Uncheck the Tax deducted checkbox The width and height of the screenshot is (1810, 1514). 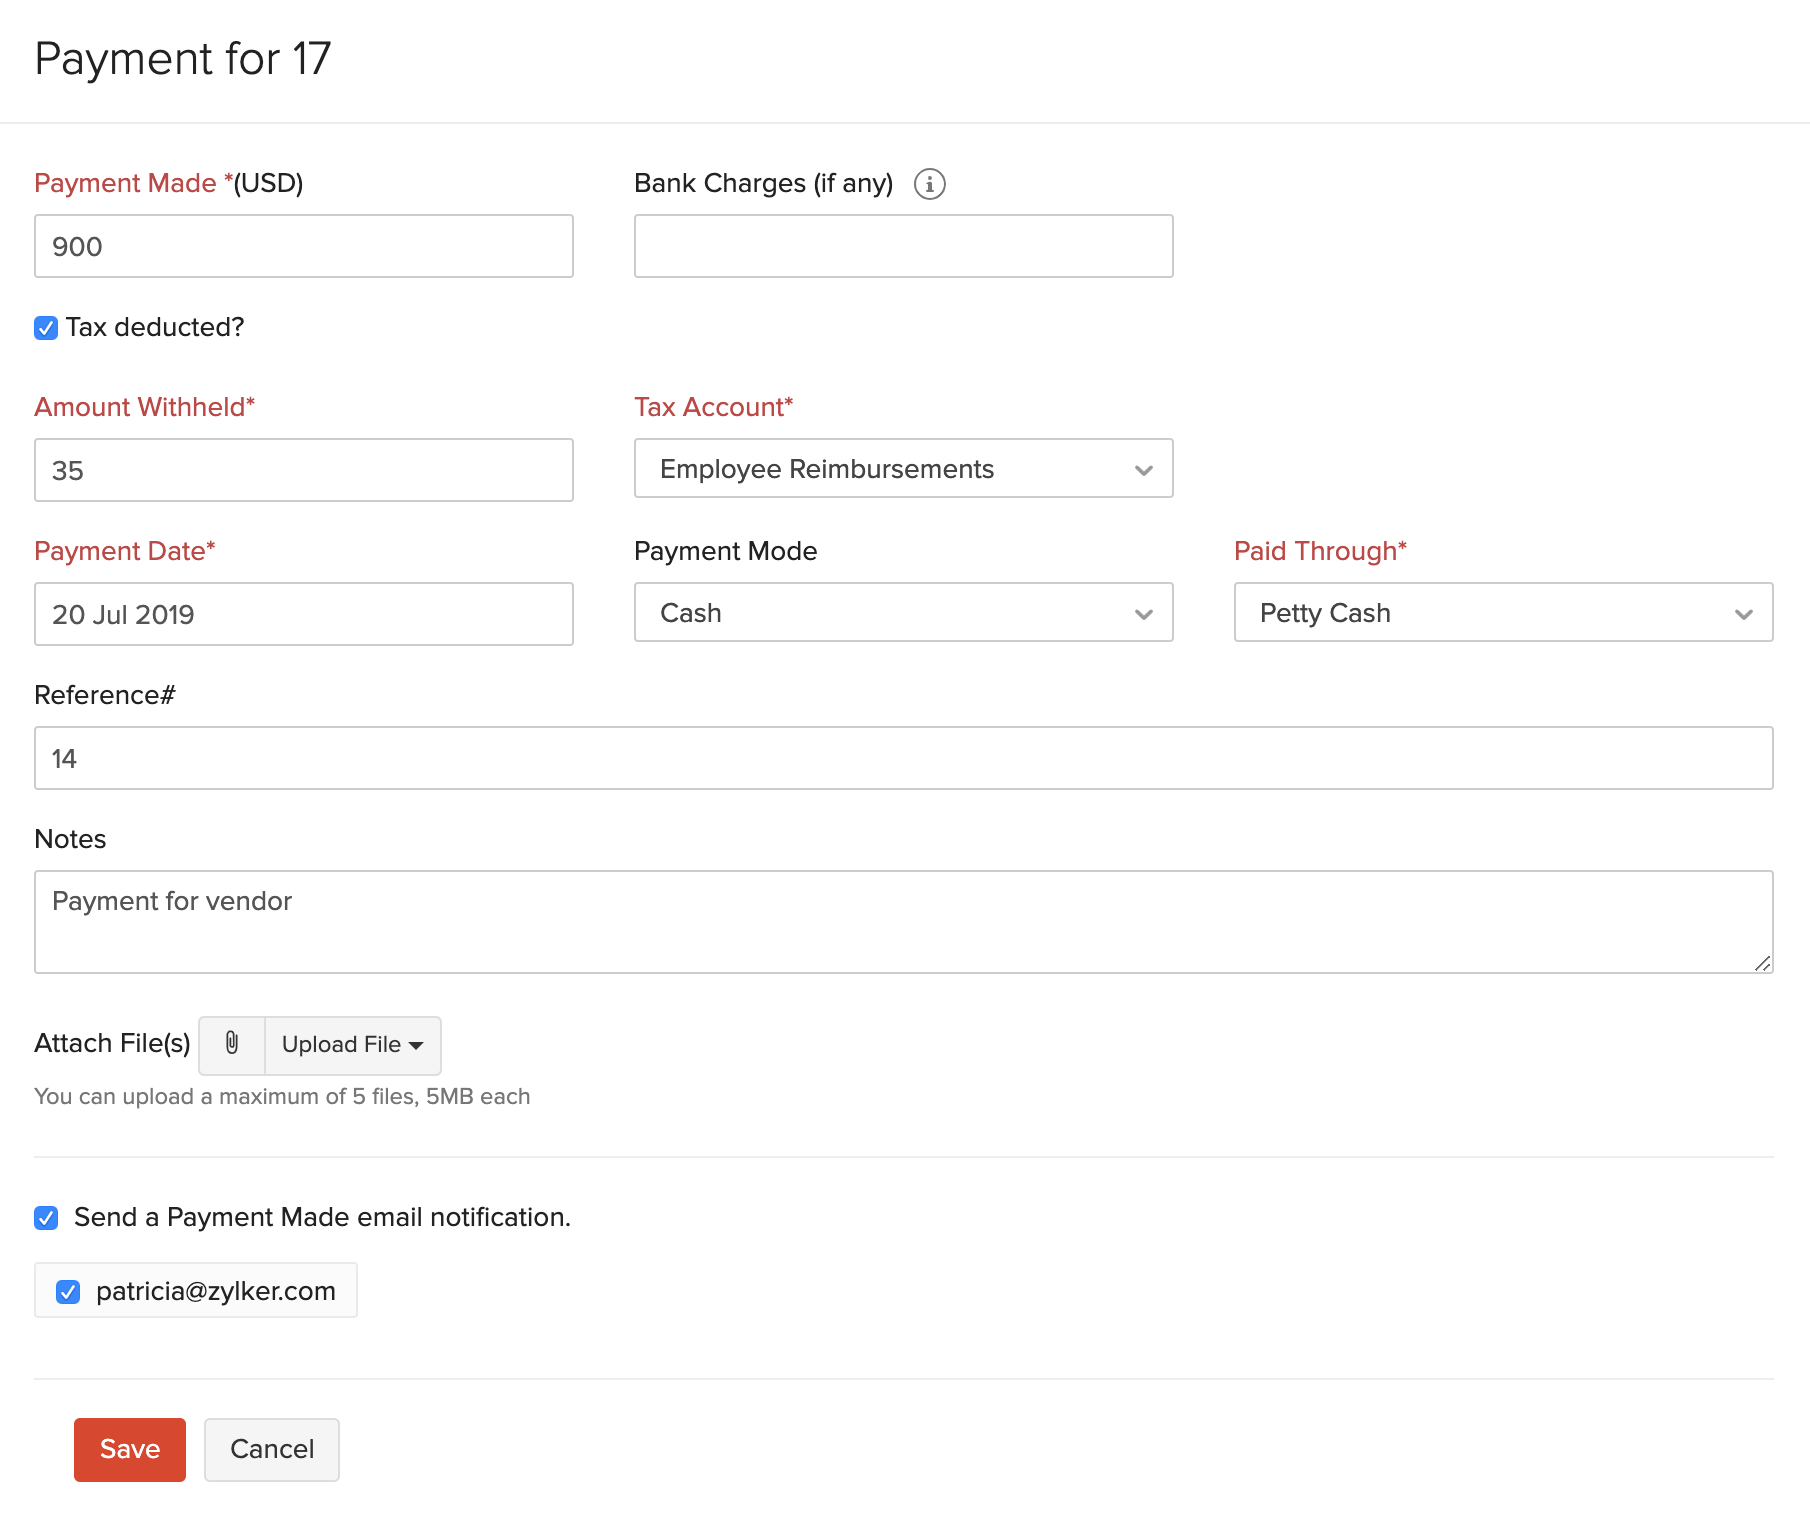(x=45, y=327)
